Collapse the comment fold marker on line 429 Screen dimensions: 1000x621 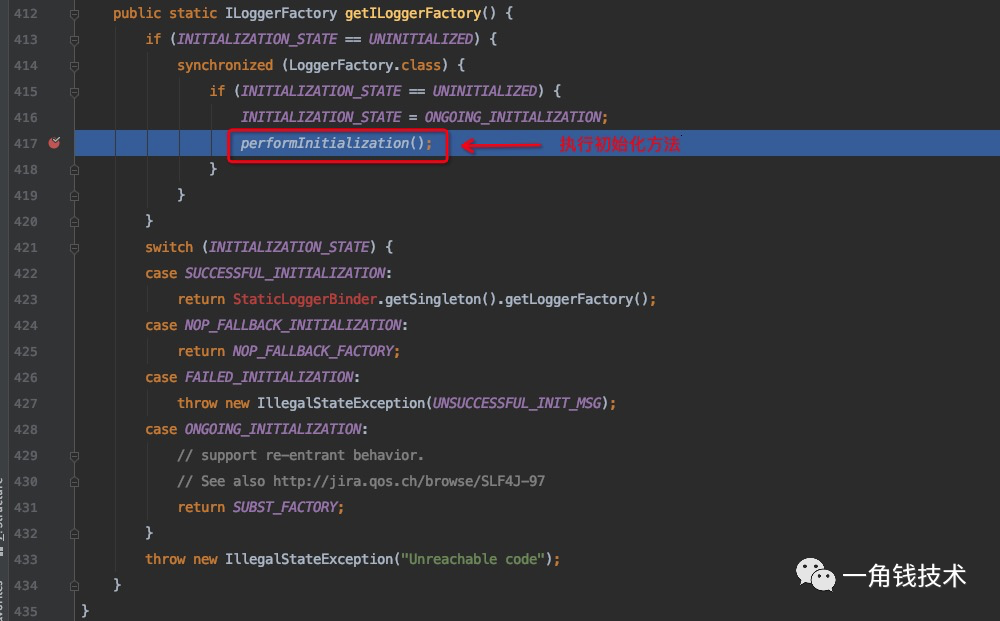pyautogui.click(x=74, y=456)
